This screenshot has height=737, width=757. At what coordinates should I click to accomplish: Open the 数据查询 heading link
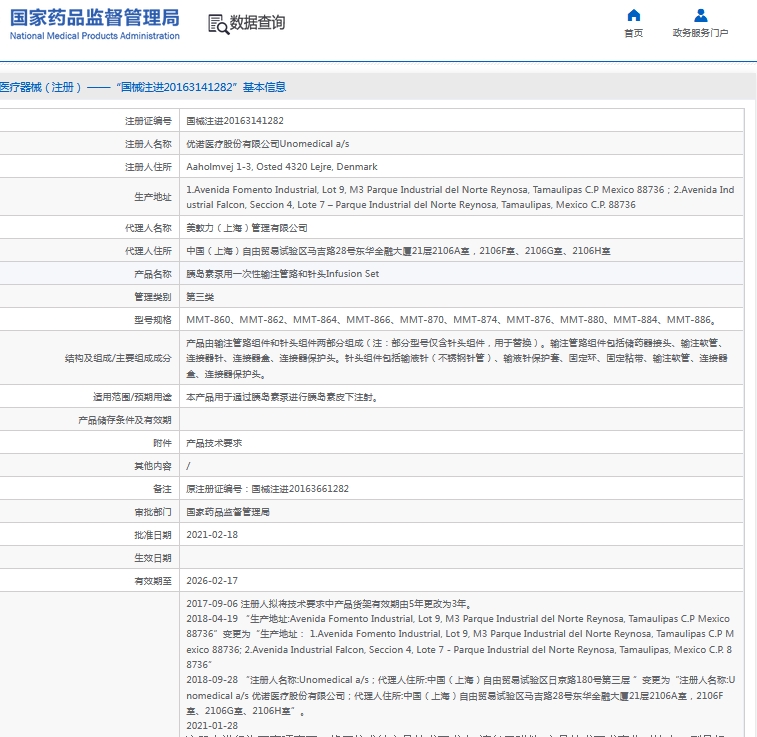point(257,23)
